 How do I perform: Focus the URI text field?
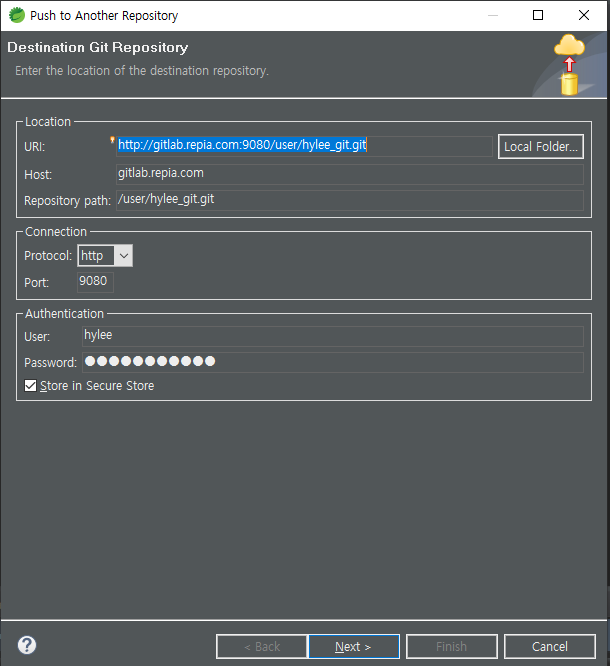pos(304,146)
